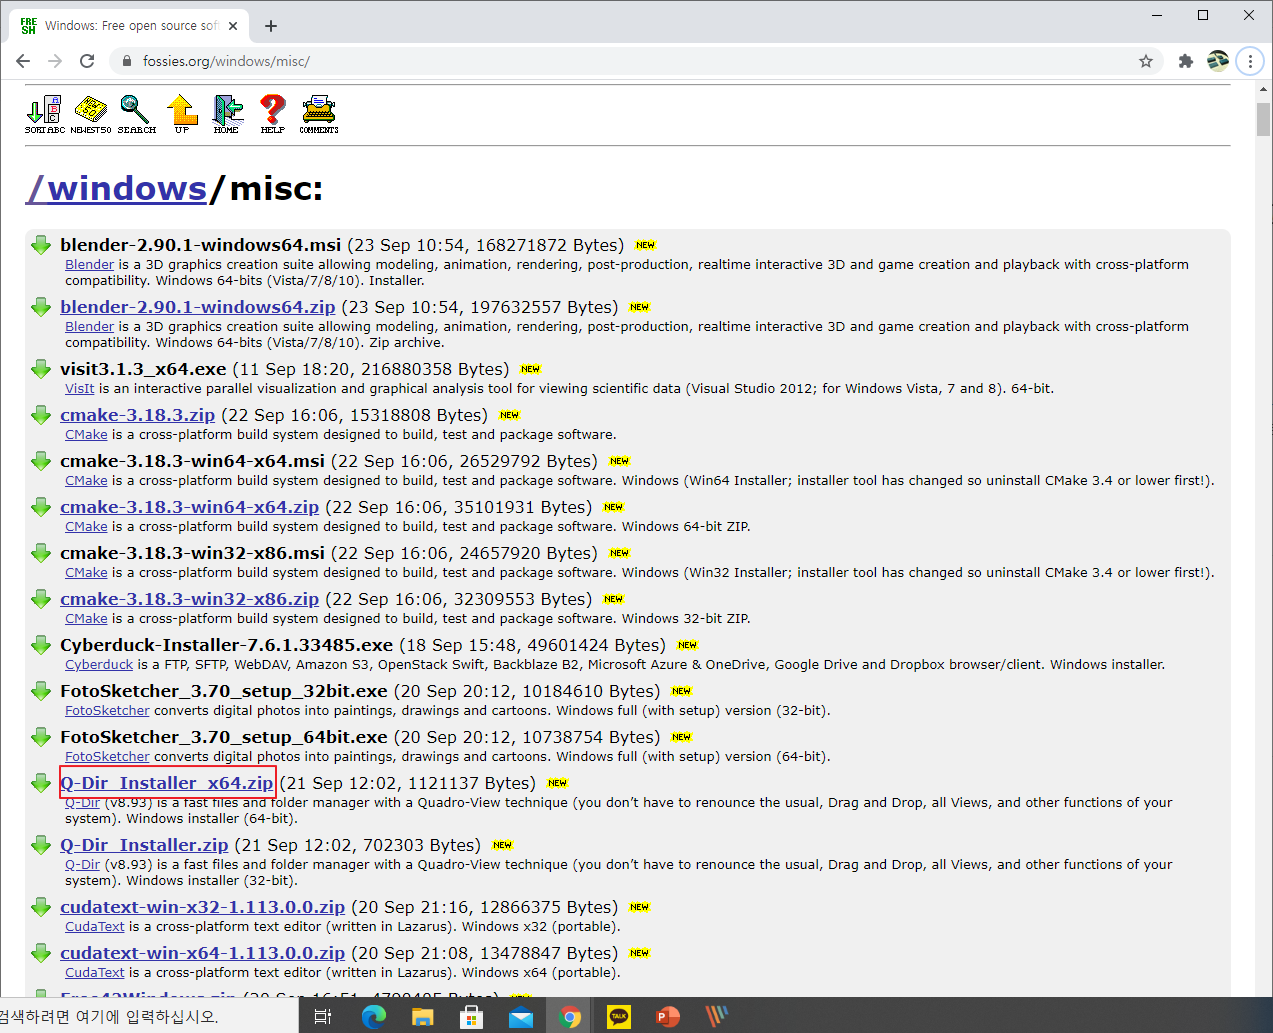Open Chrome three-dot menu
This screenshot has width=1273, height=1033.
(x=1250, y=61)
